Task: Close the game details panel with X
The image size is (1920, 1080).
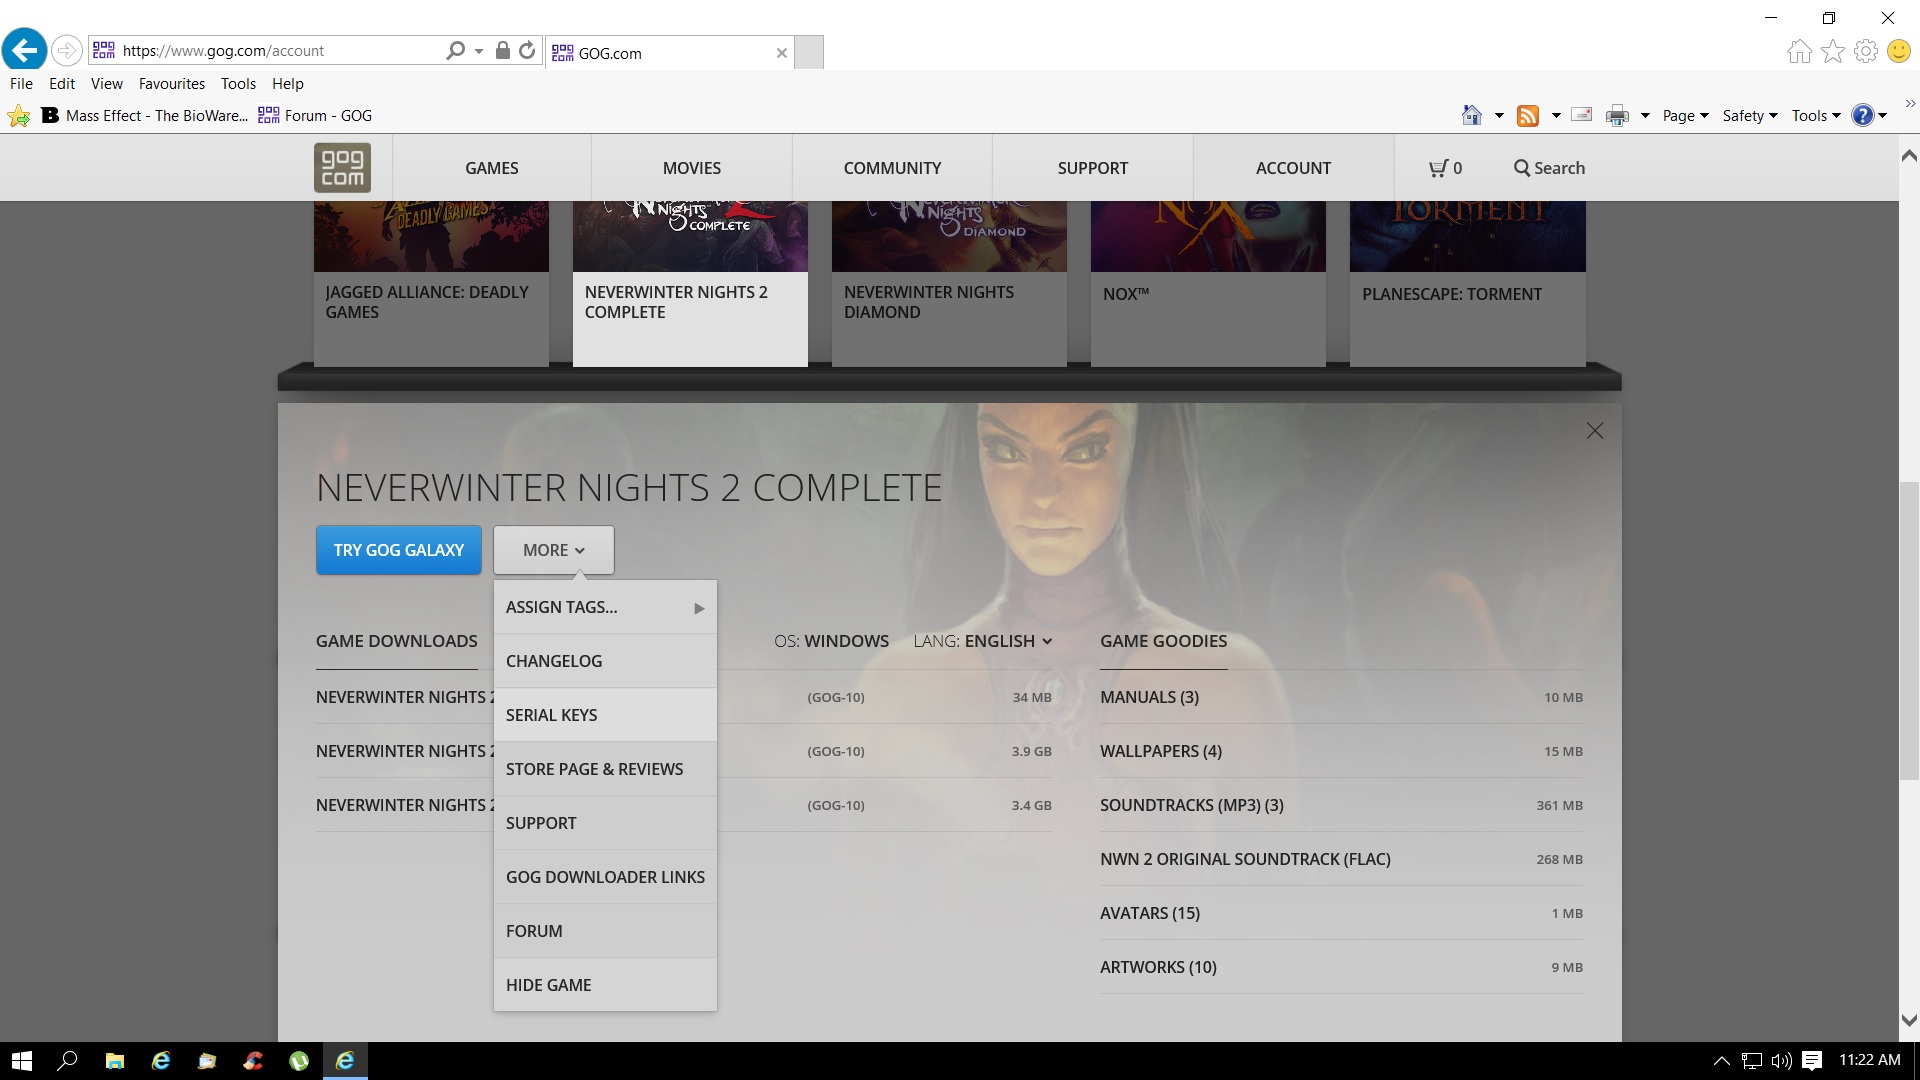Action: coord(1595,431)
